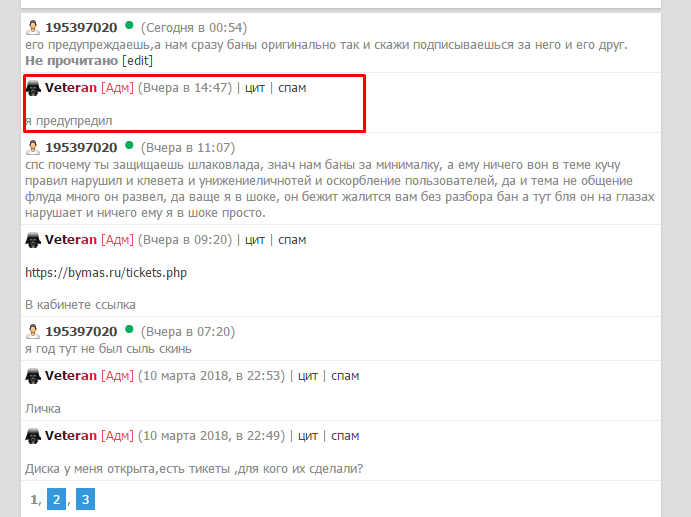This screenshot has width=691, height=517.
Task: Report the 14:47 Veteran message as spam
Action: point(292,88)
